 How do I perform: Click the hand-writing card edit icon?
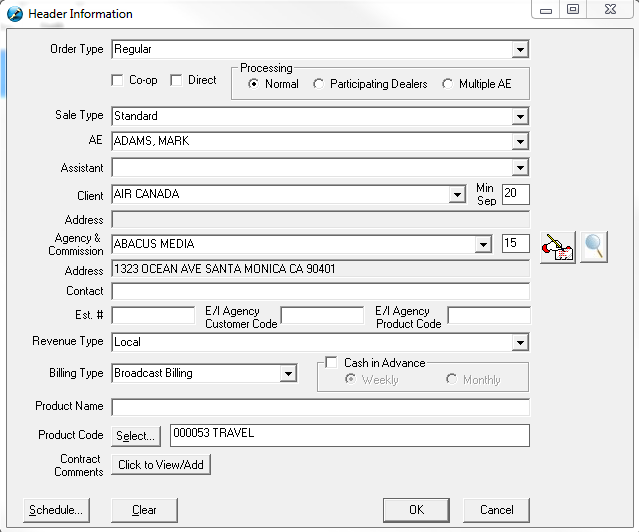click(557, 246)
